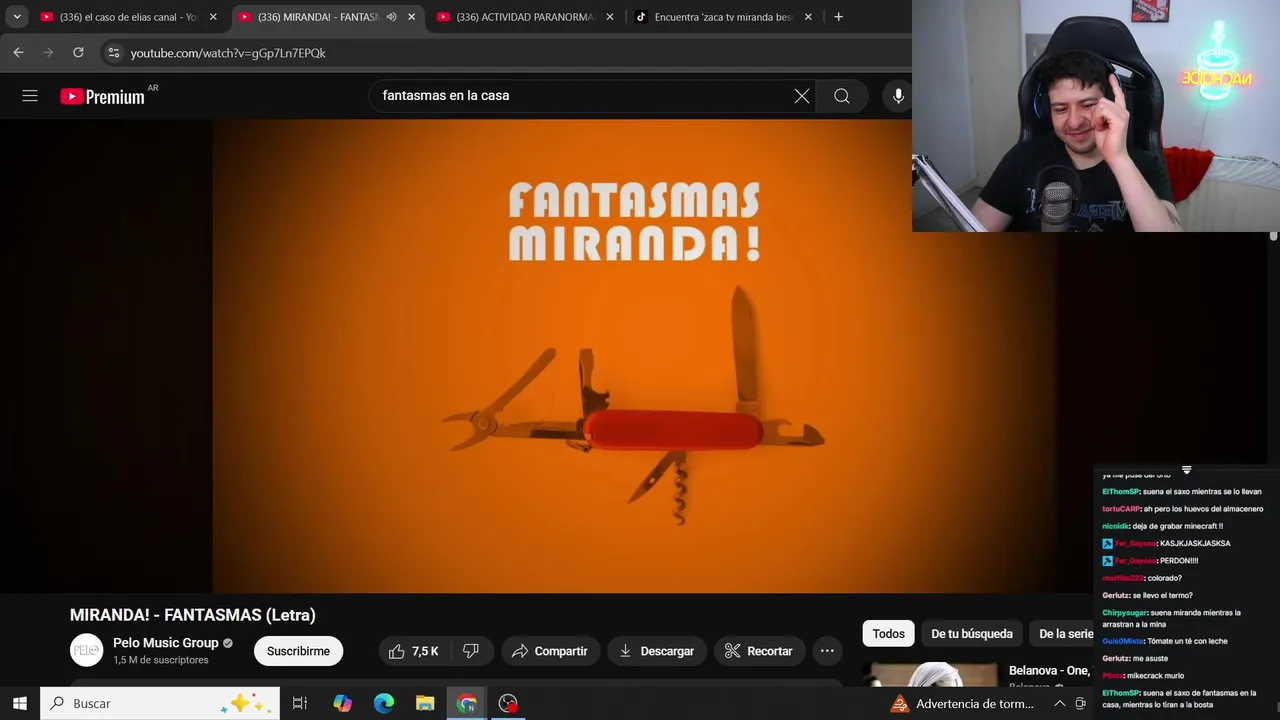Open the tab search dropdown
The image size is (1280, 720).
click(17, 17)
